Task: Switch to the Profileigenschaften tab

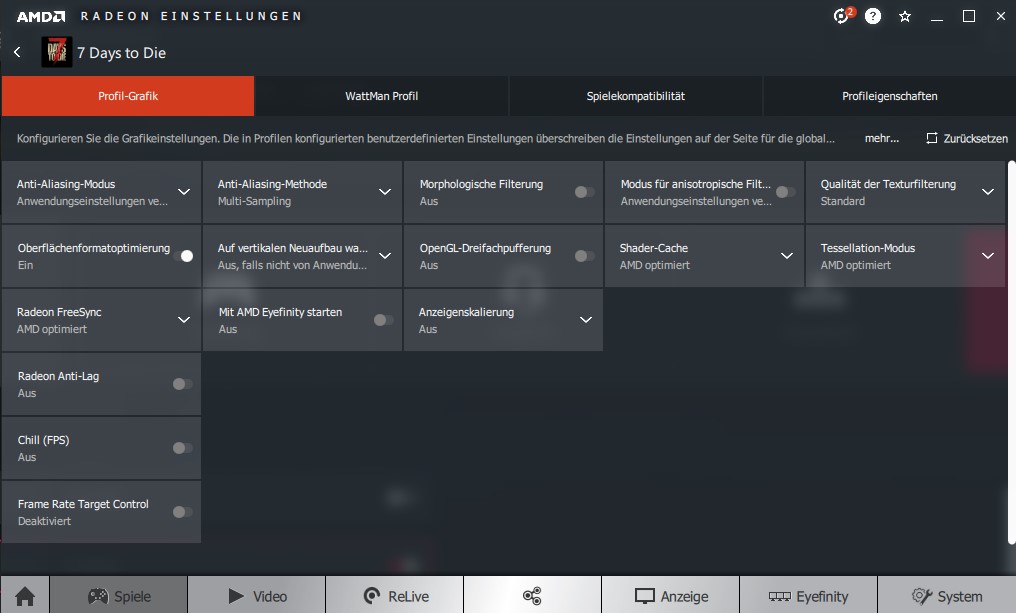Action: (890, 96)
